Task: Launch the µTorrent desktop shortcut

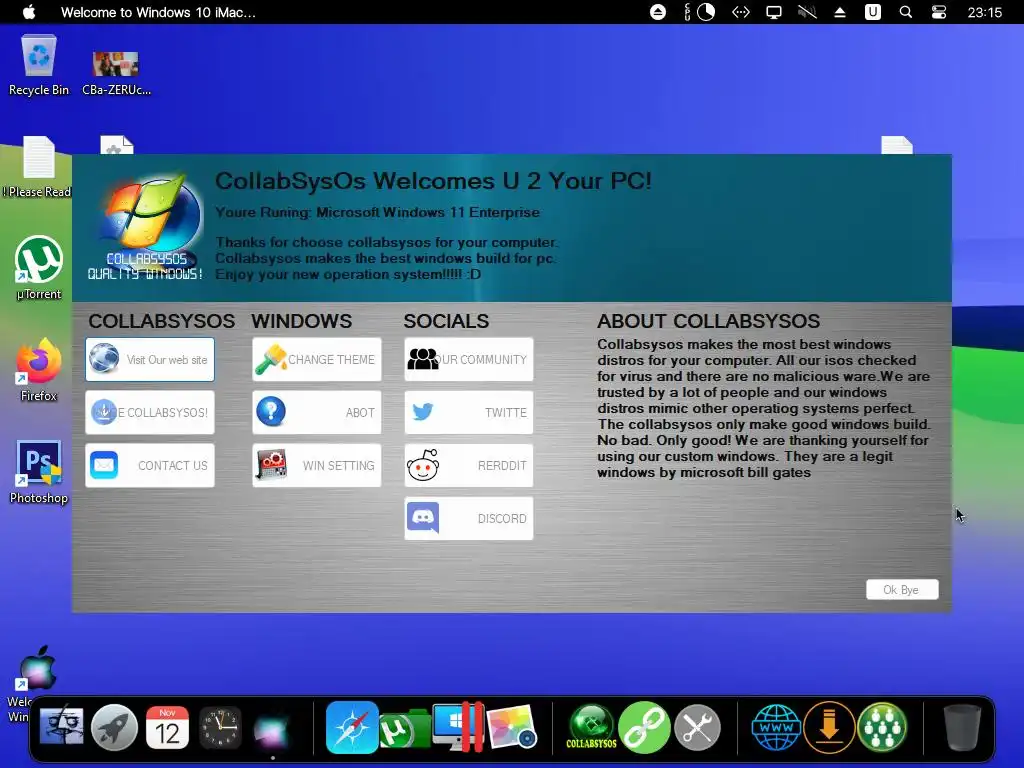Action: point(39,267)
